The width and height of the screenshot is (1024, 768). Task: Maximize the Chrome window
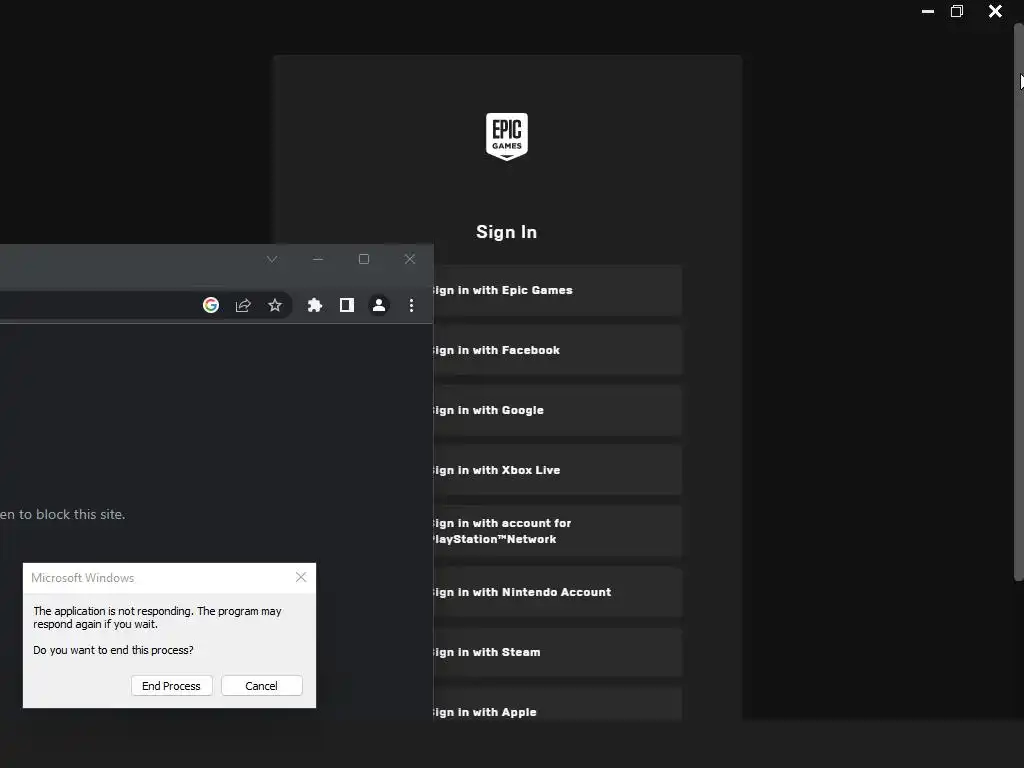364,259
